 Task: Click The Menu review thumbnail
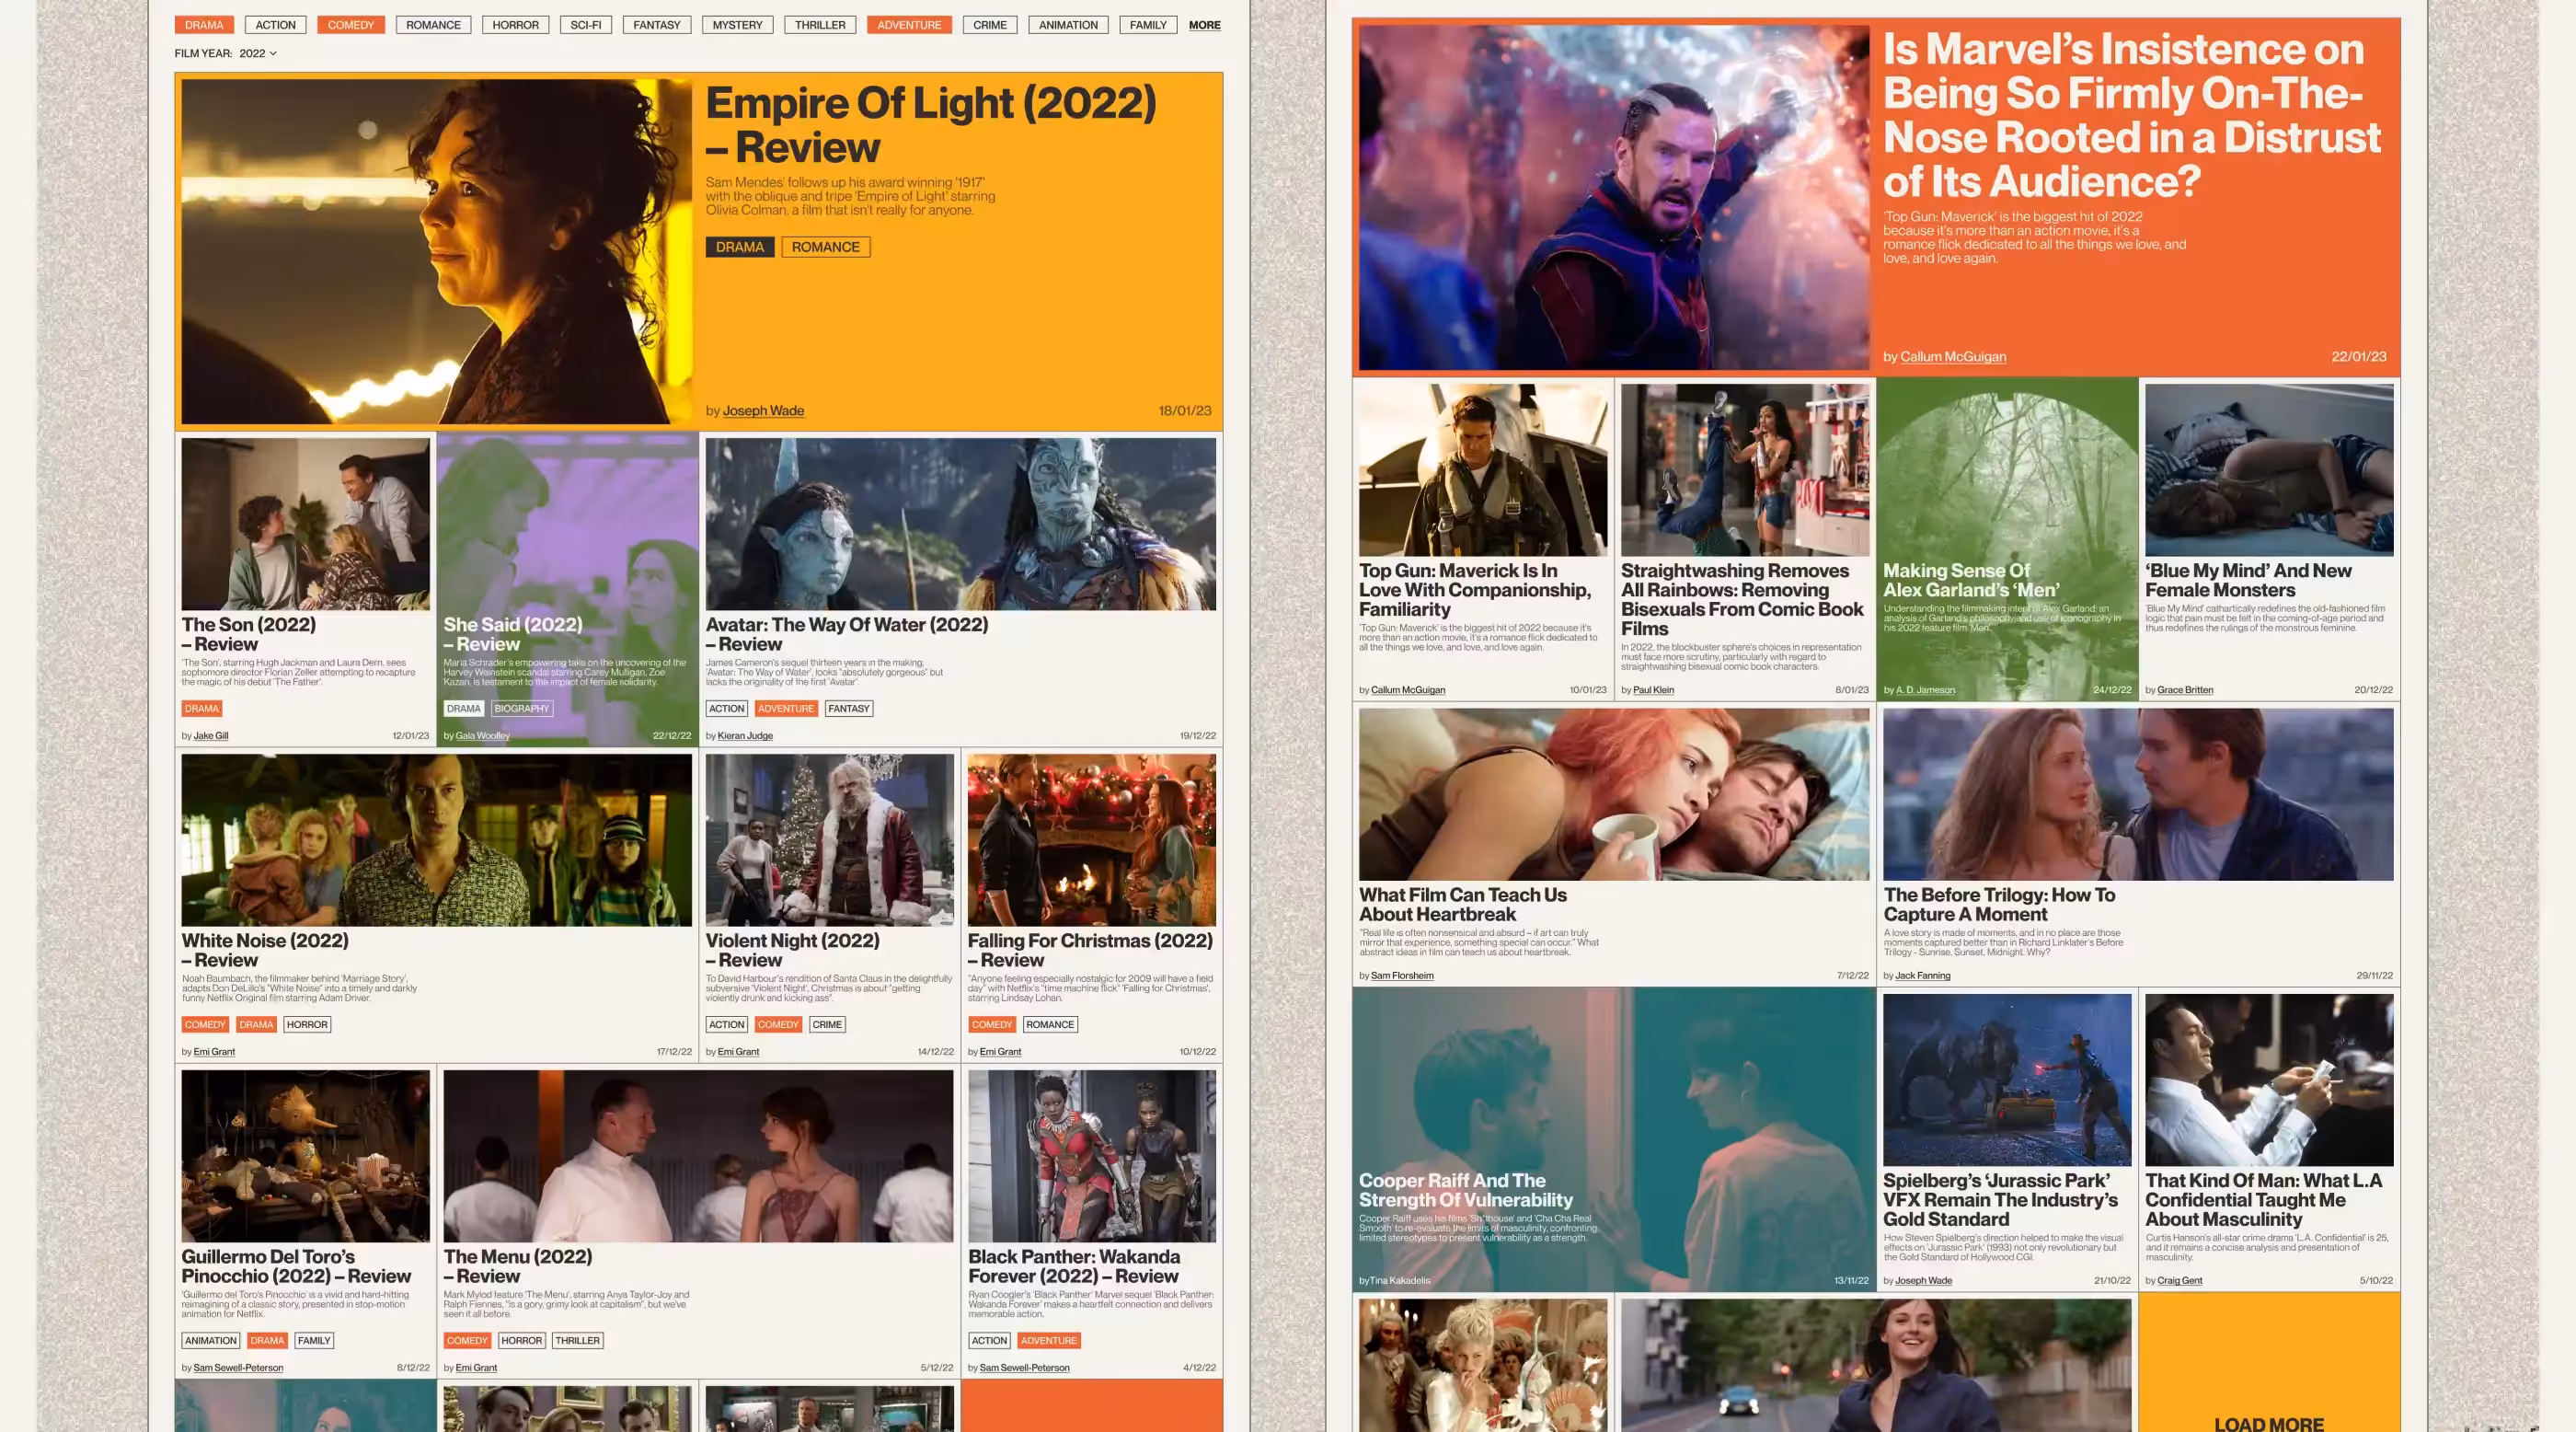[x=698, y=1156]
